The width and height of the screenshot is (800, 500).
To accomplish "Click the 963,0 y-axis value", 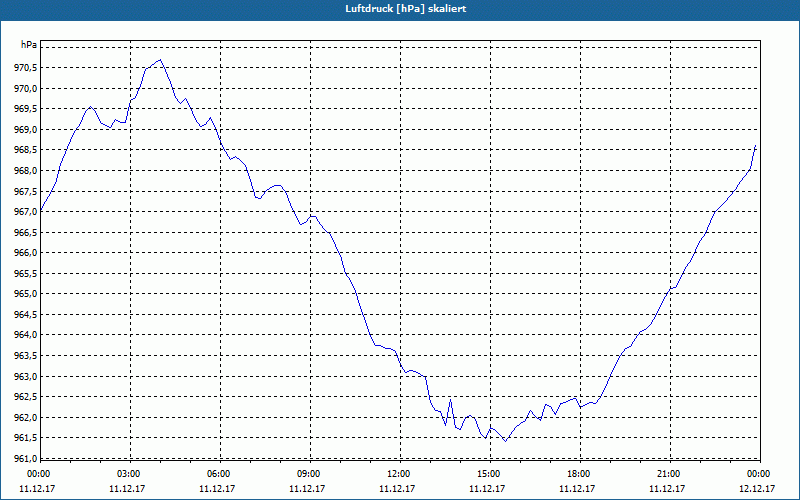I will coord(24,377).
